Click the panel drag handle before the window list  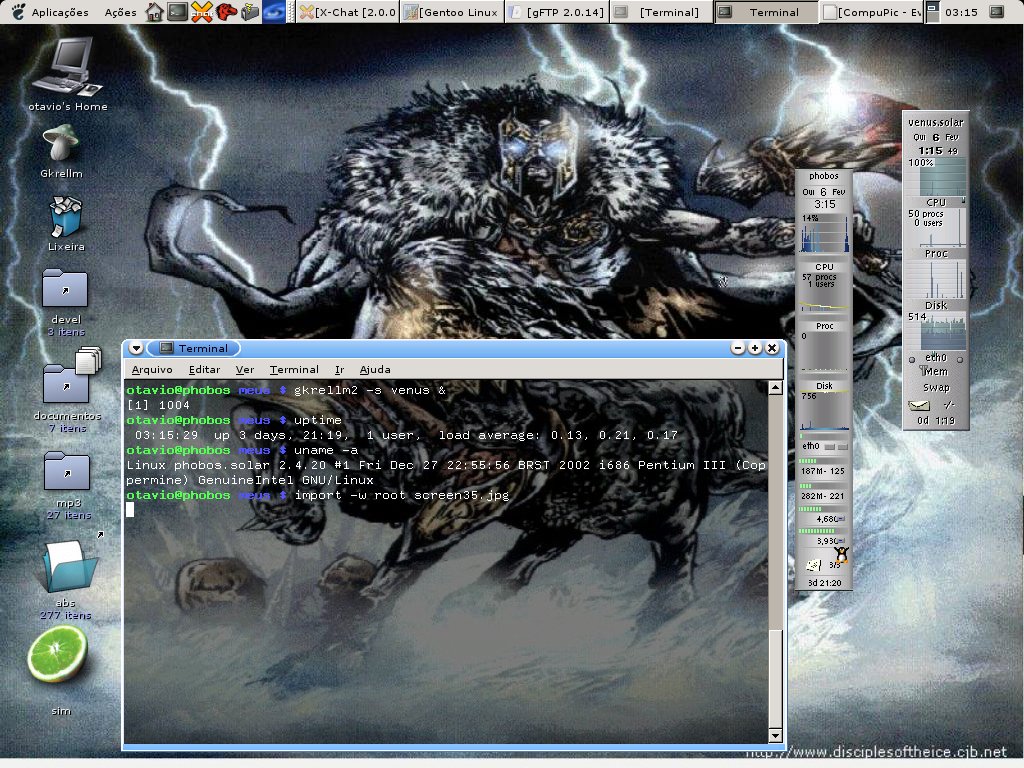(x=292, y=12)
